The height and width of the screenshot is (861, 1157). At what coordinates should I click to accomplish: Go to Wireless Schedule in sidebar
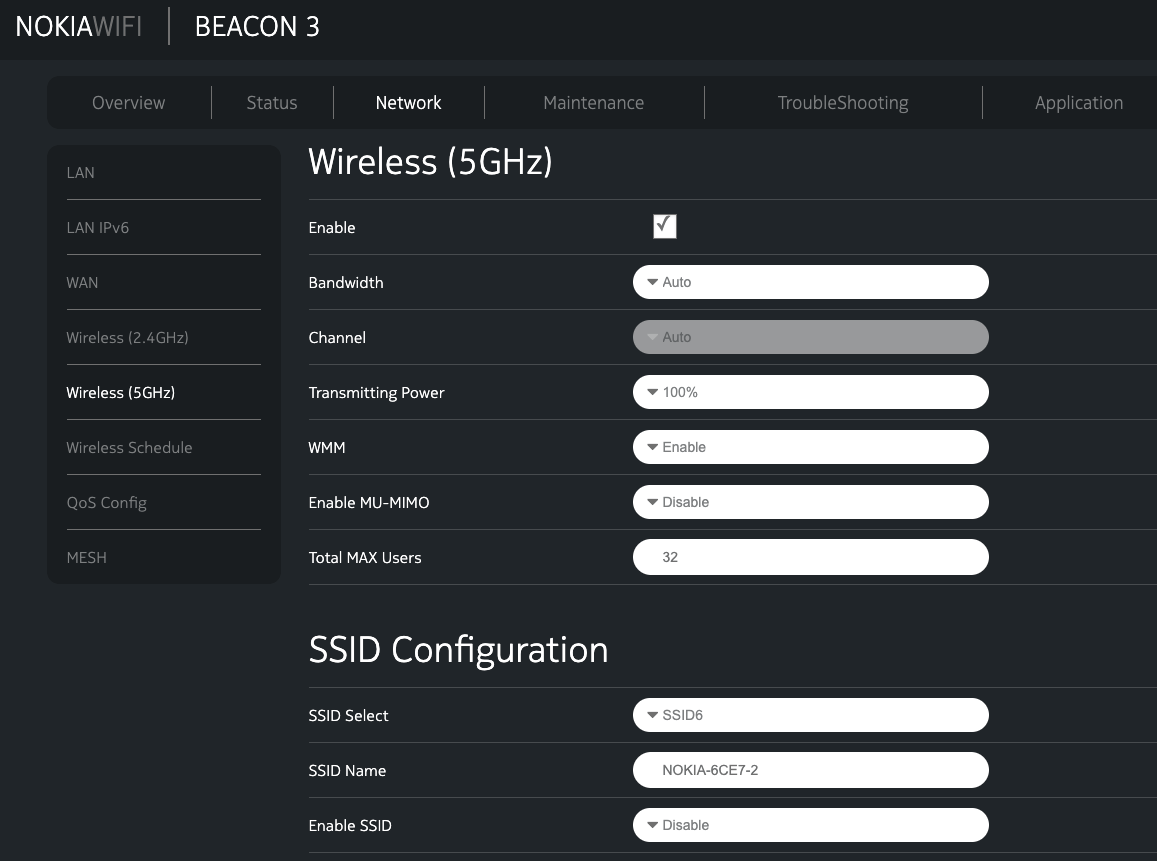tap(129, 448)
